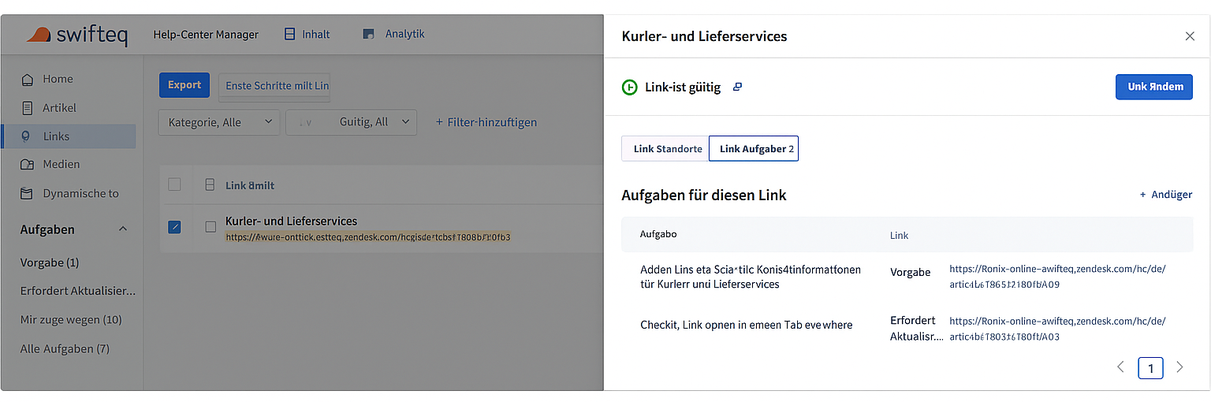The width and height of the screenshot is (1211, 402).
Task: Open the URL ending ft/A03
Action: [1057, 329]
